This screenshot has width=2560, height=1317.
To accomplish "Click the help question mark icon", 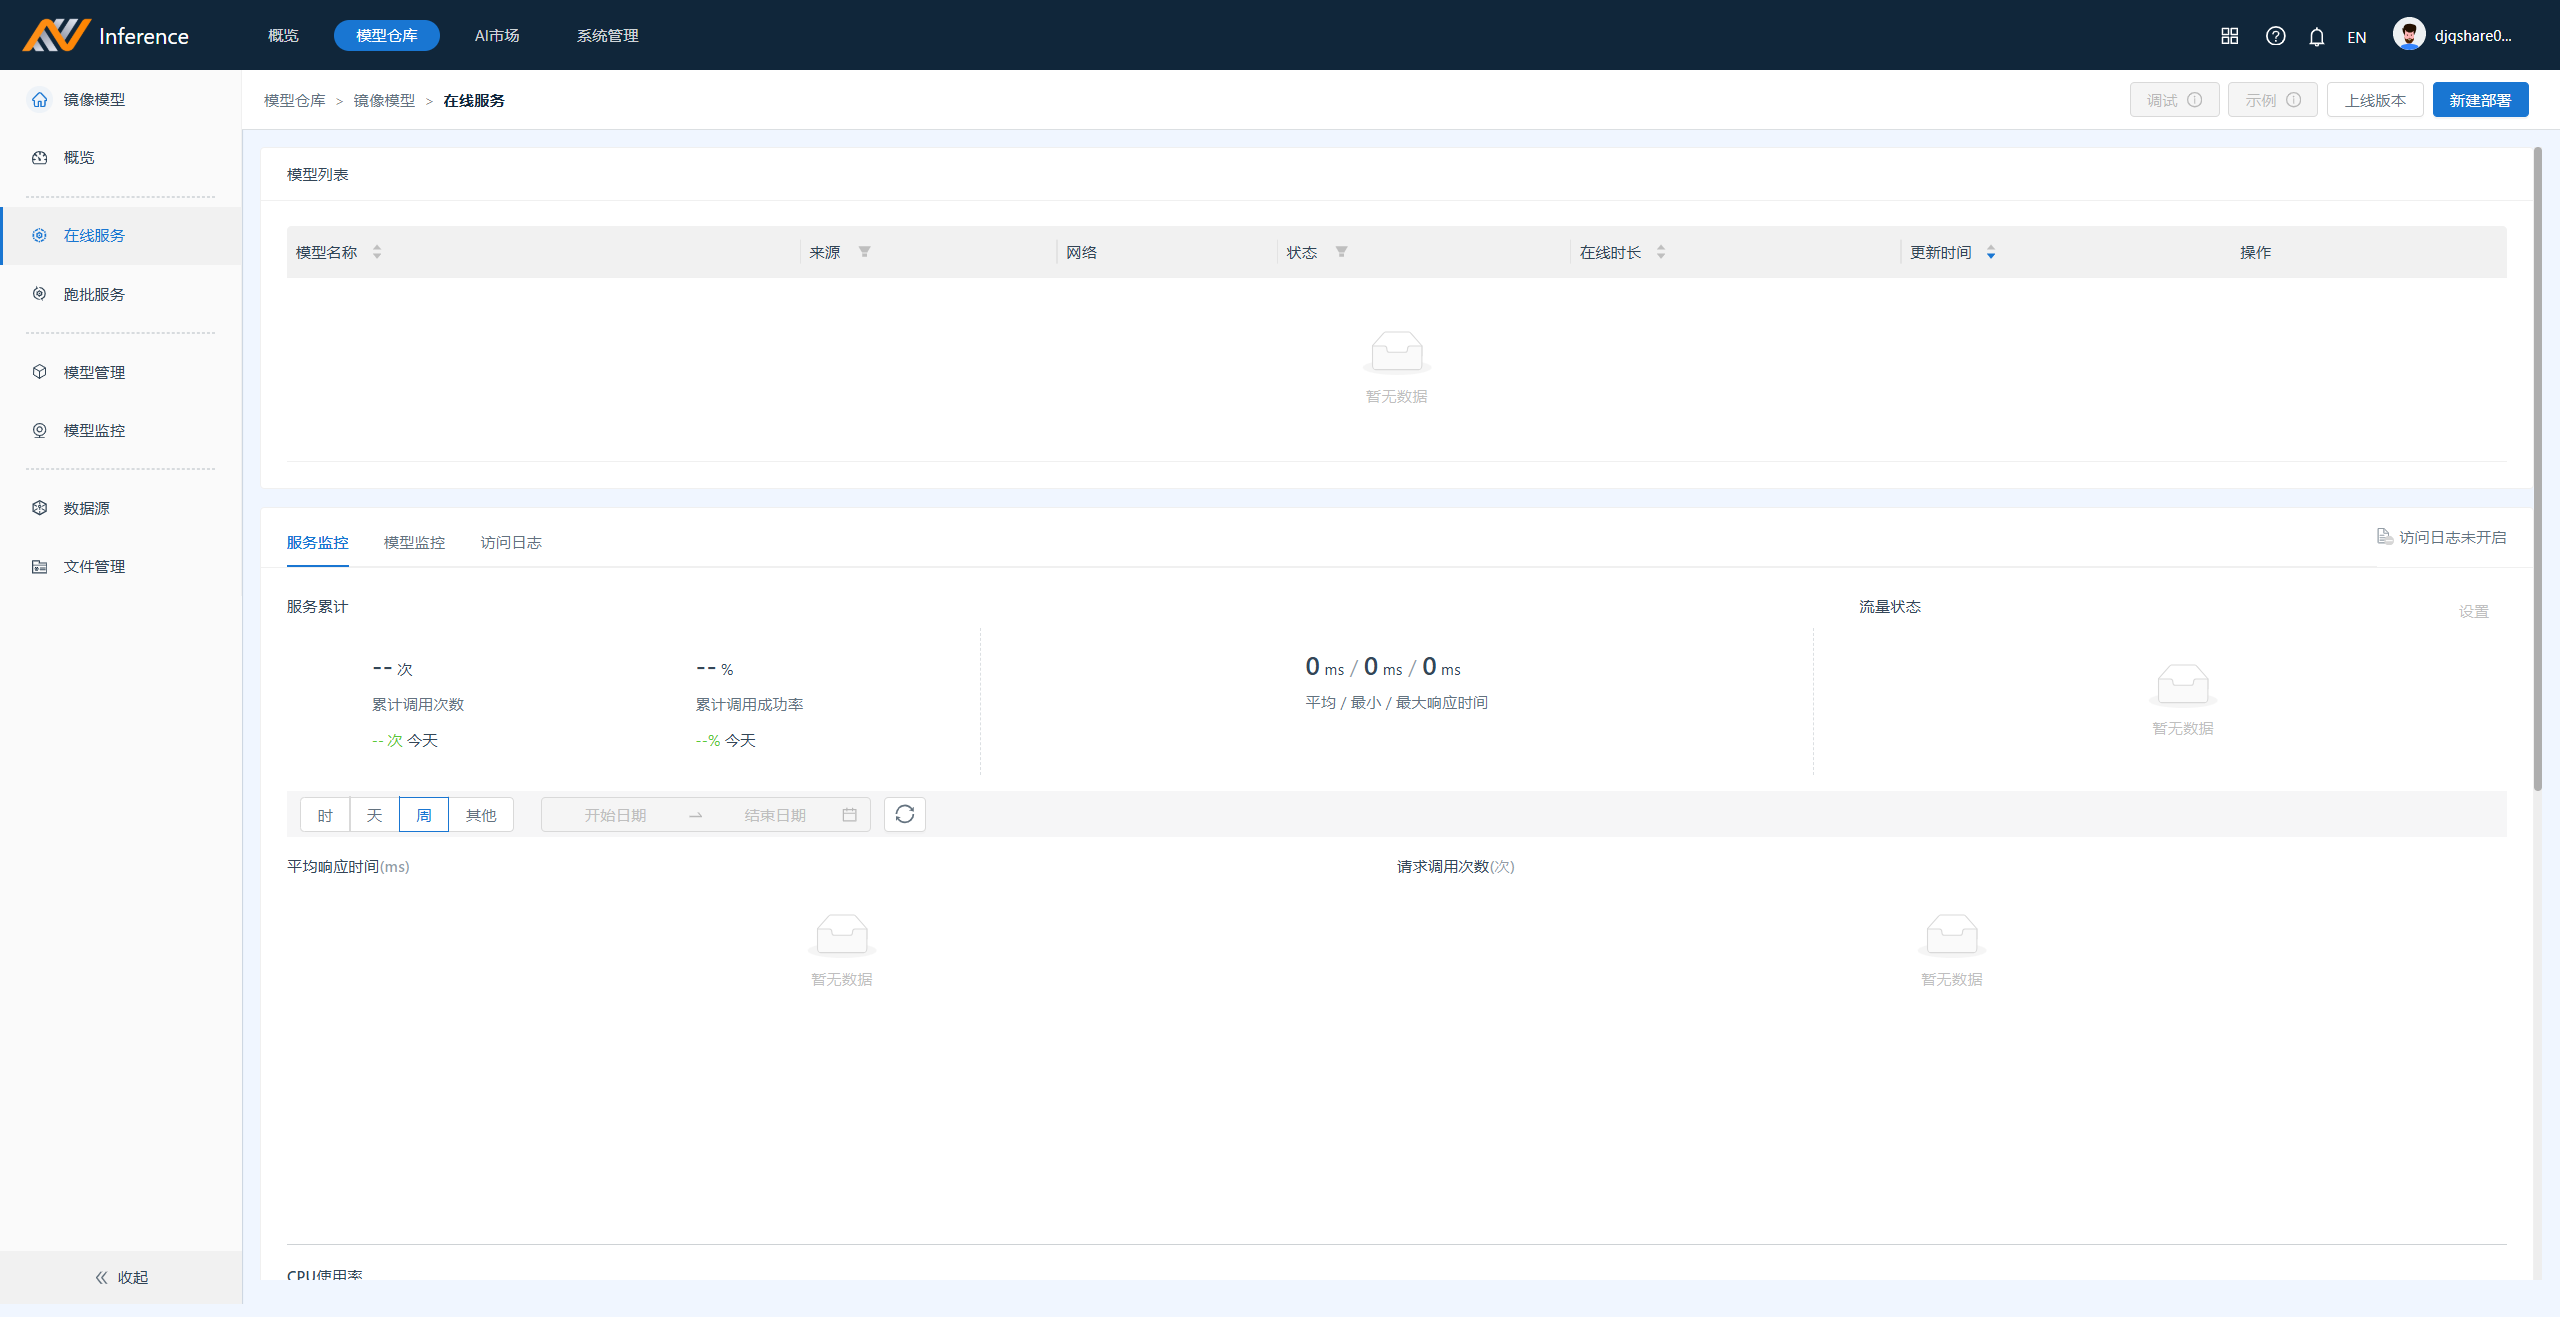I will [2275, 36].
